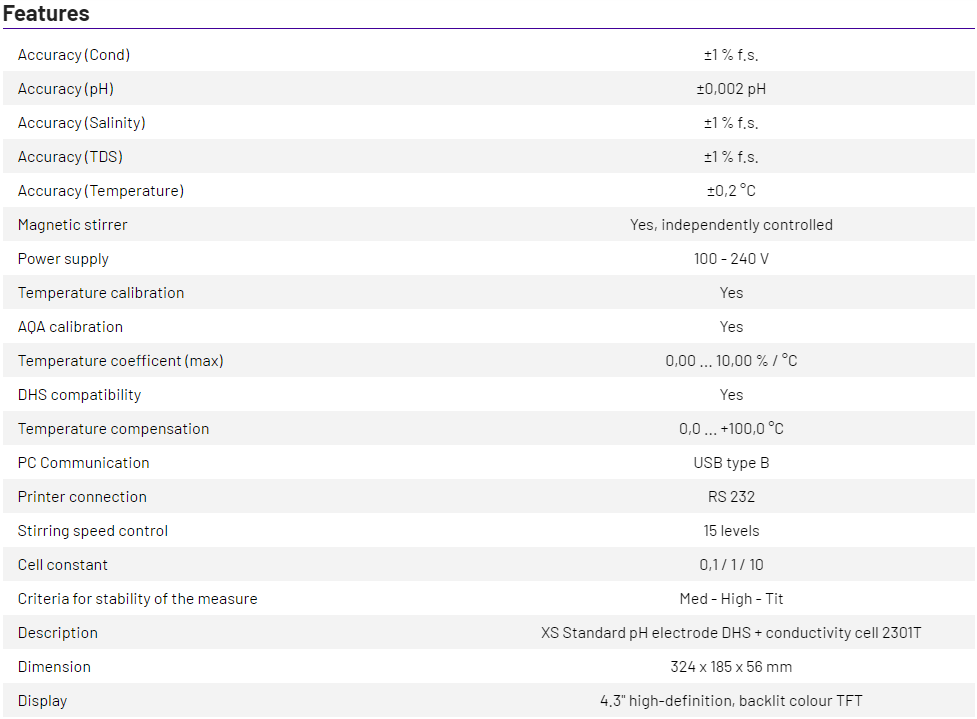Click the Accuracy (Cond) row label

click(x=74, y=55)
